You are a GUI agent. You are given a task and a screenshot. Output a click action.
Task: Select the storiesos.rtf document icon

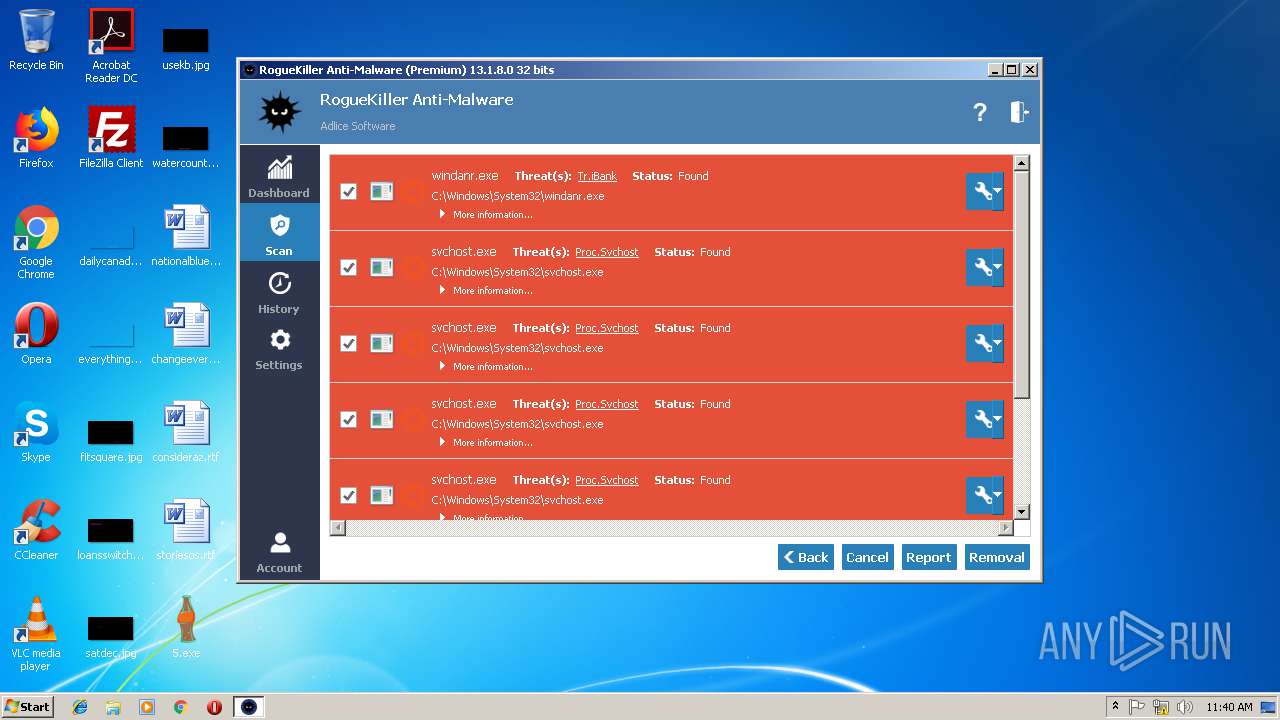point(186,530)
